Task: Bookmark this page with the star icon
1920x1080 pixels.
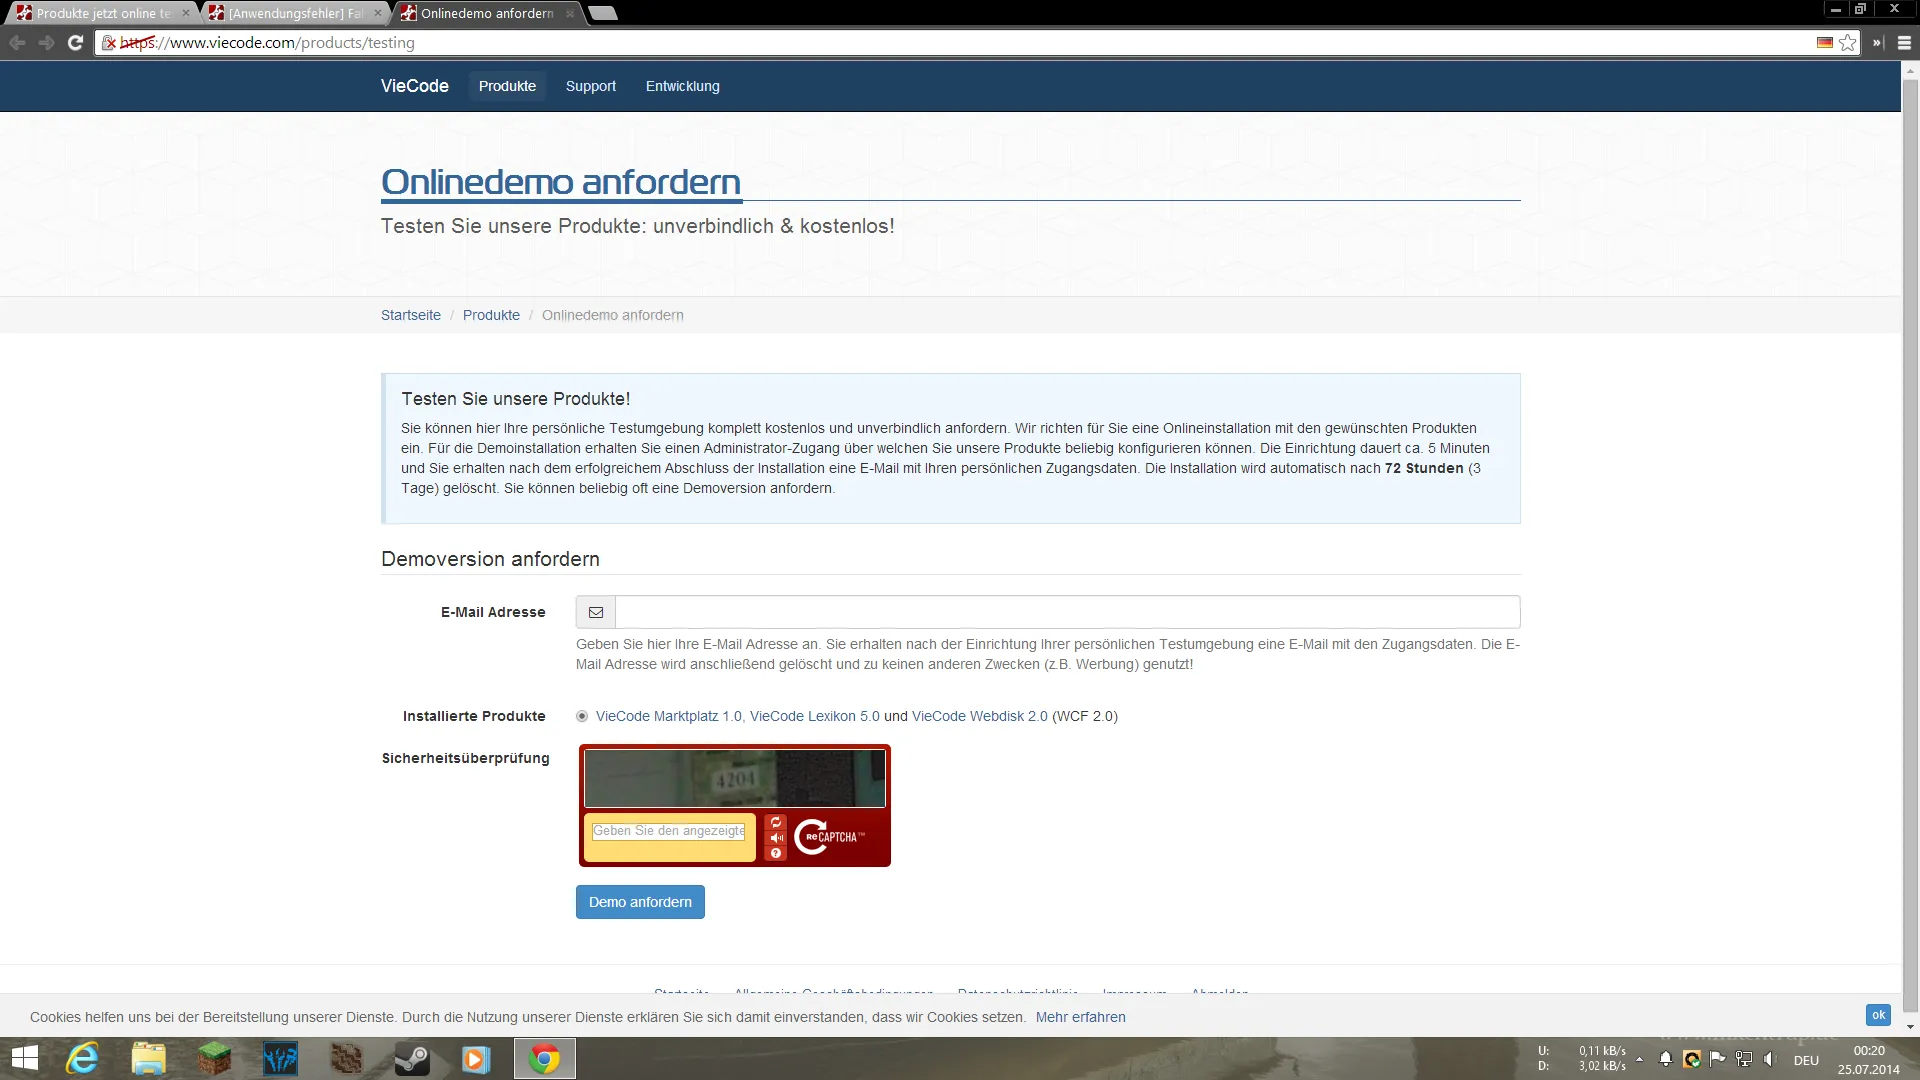Action: pyautogui.click(x=1848, y=43)
